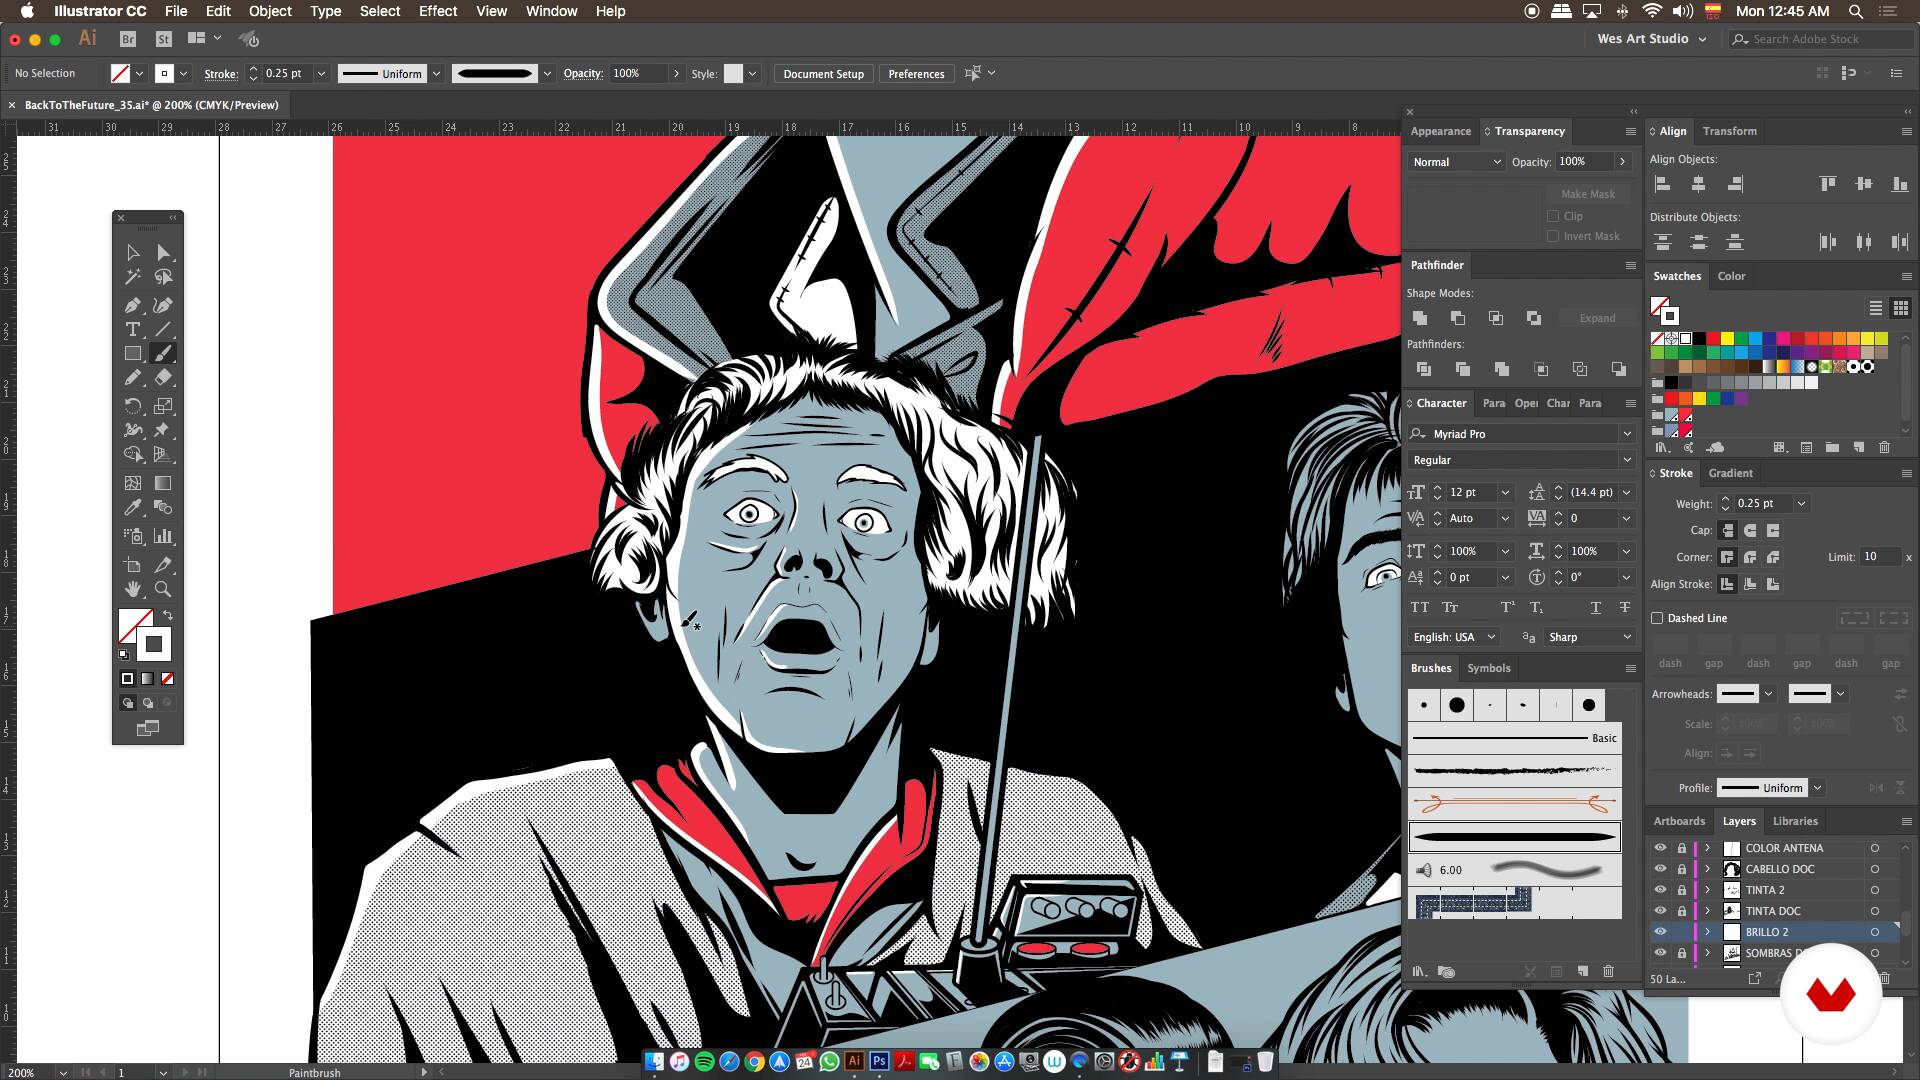The image size is (1920, 1080).
Task: Unlock the COLOR ANTENA layer
Action: click(1681, 848)
